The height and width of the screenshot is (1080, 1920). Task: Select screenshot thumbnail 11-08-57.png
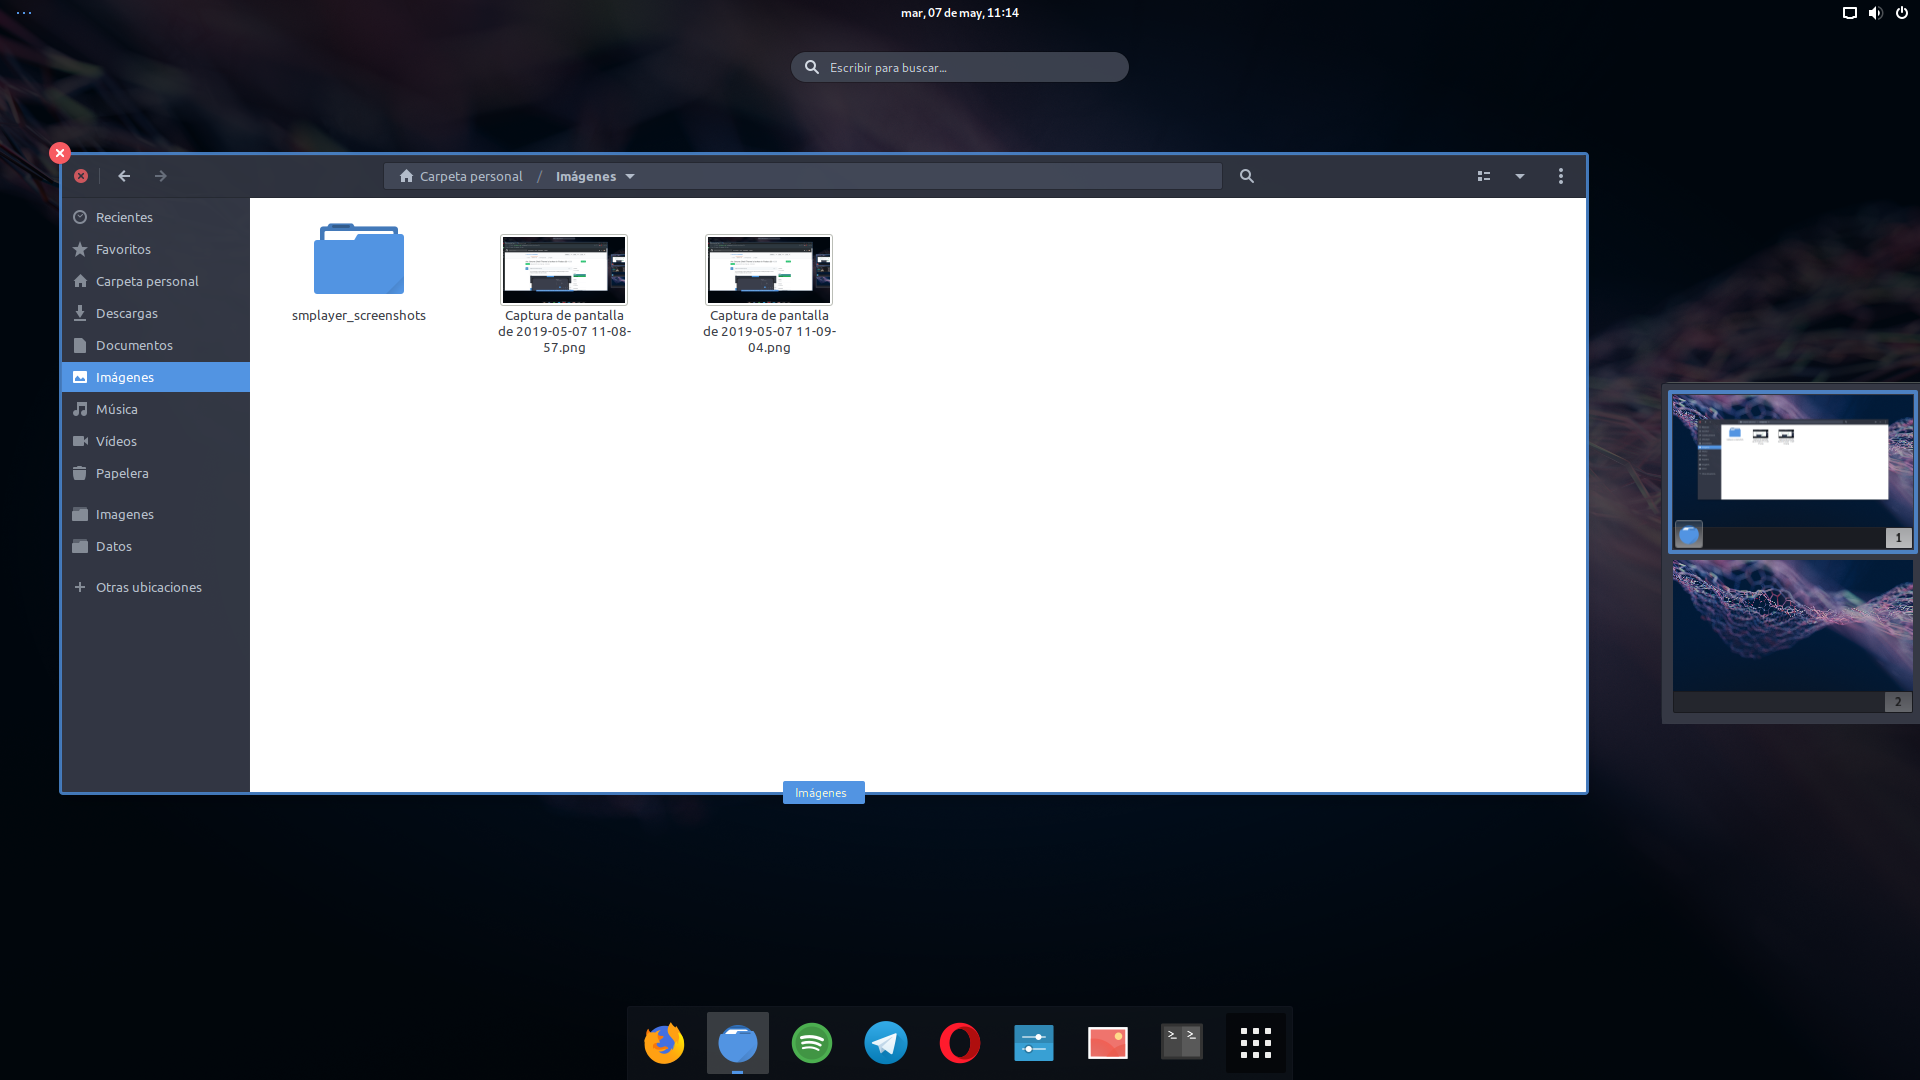[x=564, y=270]
